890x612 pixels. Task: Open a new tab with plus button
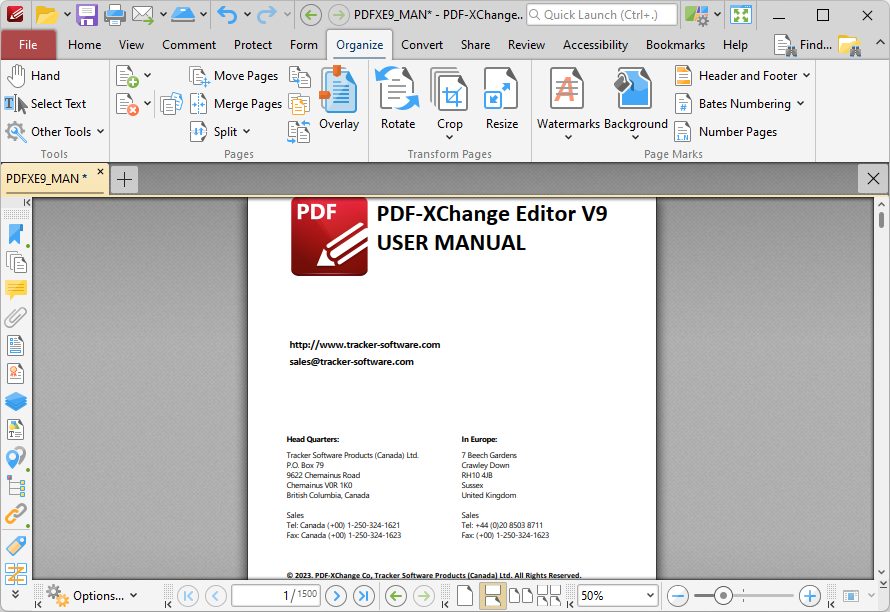[124, 180]
